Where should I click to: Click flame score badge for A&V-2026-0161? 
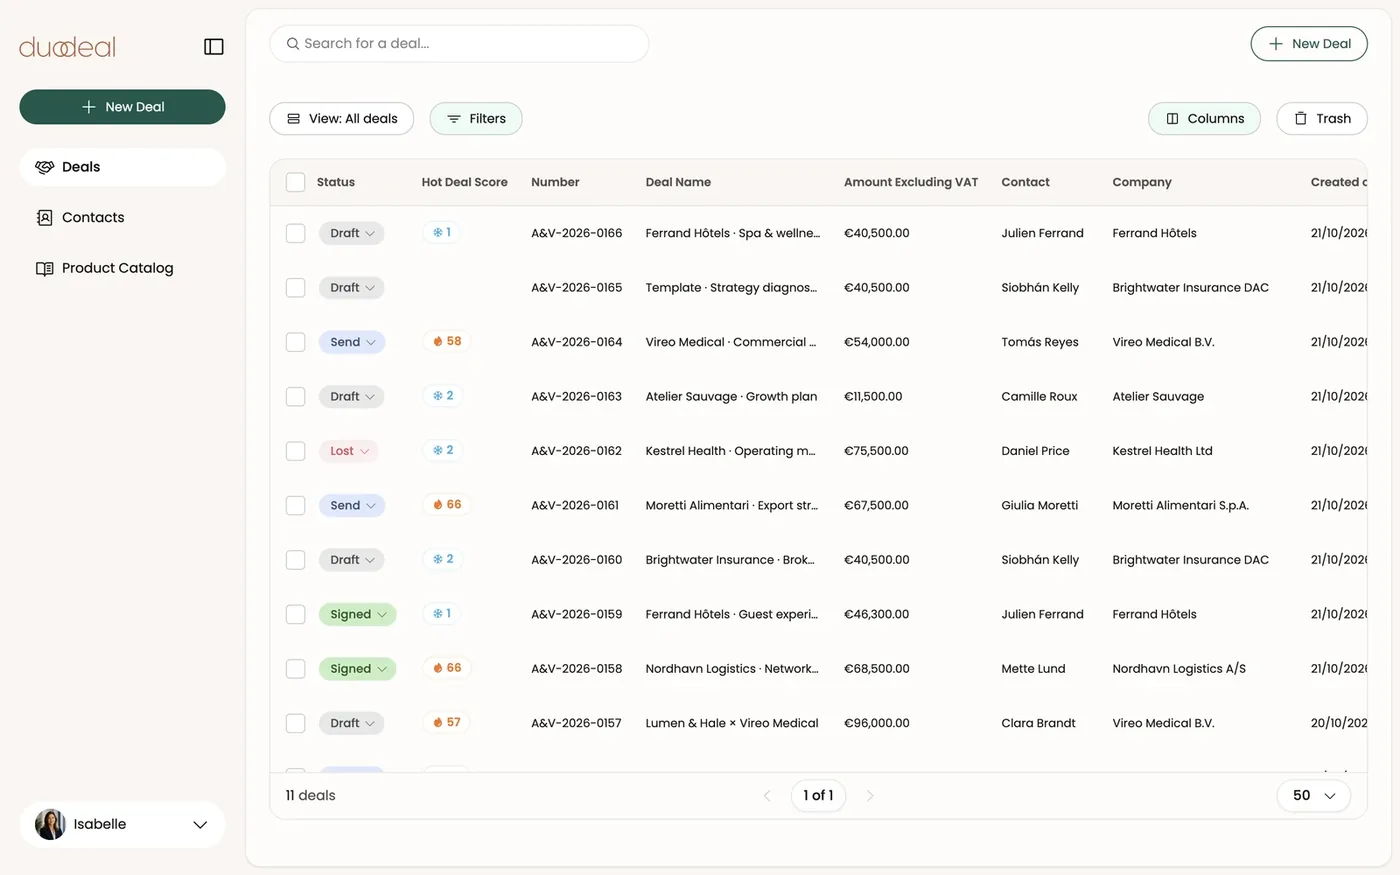pyautogui.click(x=447, y=504)
